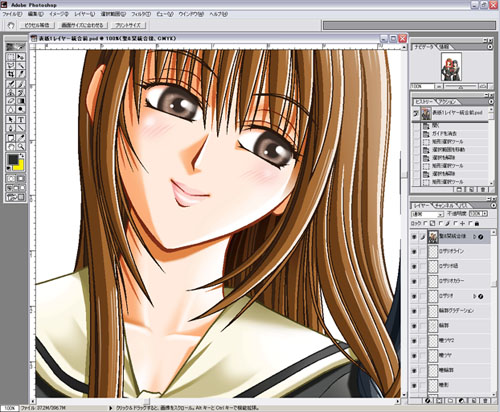Viewport: 500px width, 412px height.
Task: Select the Paintbrush tool
Action: click(x=21, y=84)
